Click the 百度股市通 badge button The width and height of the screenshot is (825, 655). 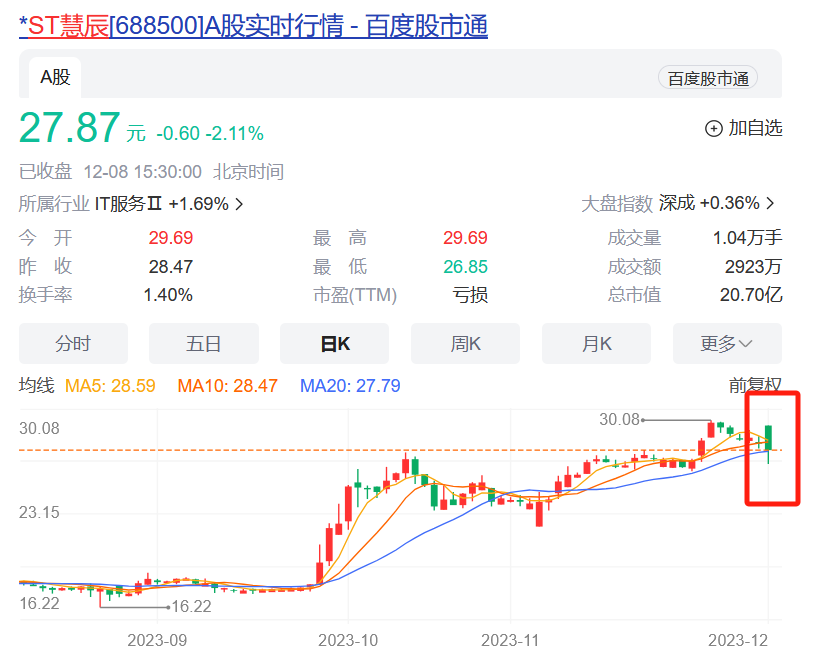708,78
